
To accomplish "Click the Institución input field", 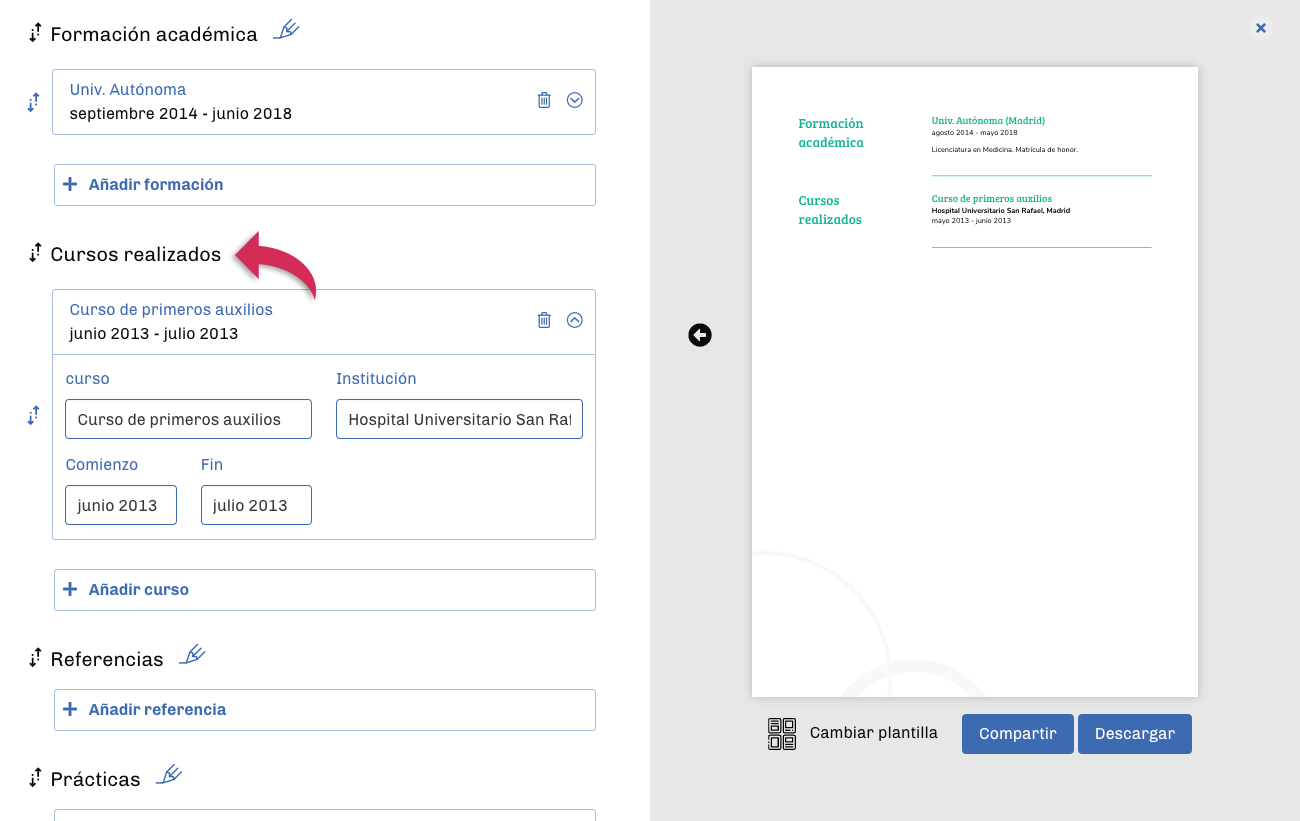I will tap(459, 419).
